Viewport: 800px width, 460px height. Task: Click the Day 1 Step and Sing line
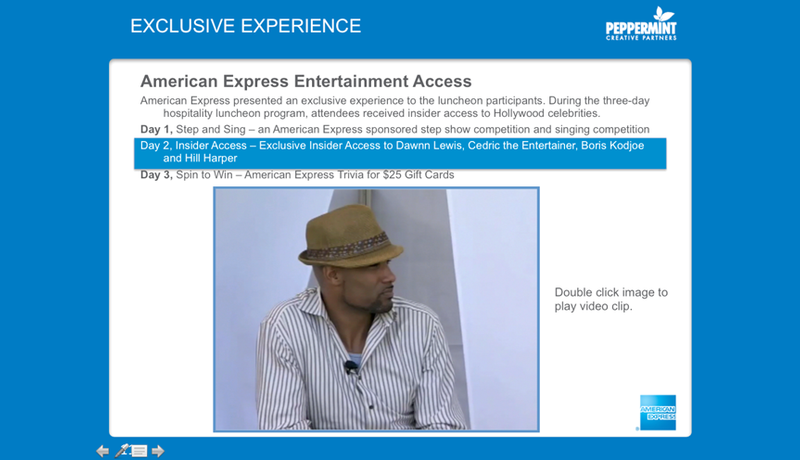395,130
